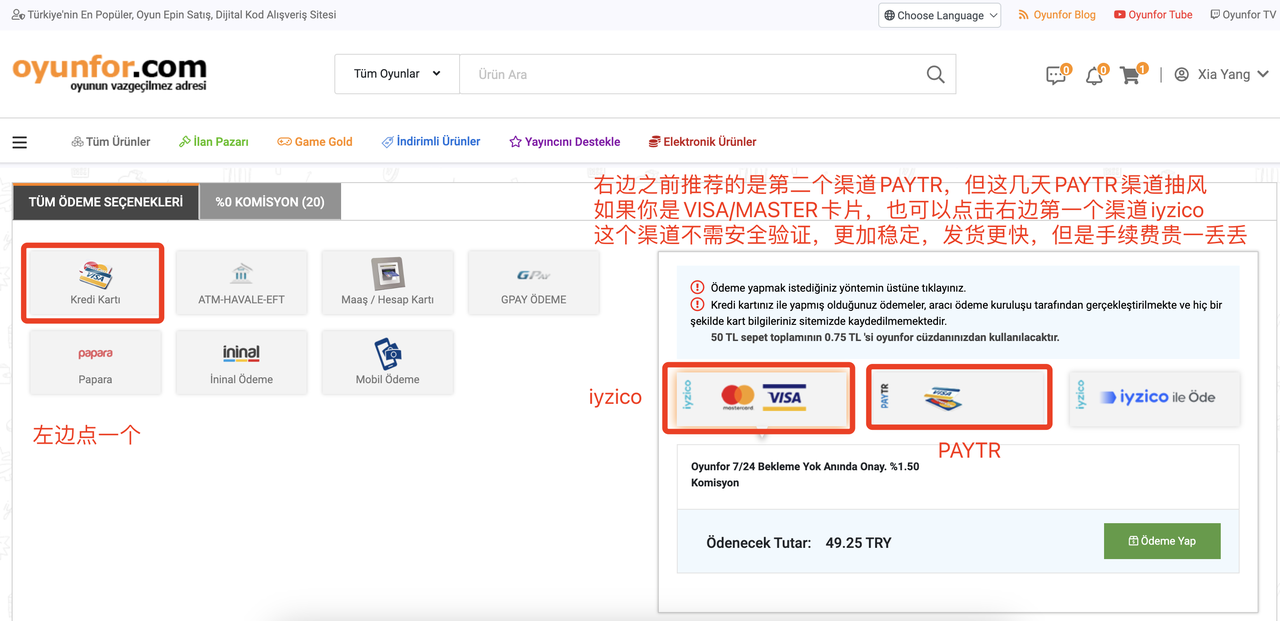
Task: Click the search magnifier icon
Action: [935, 75]
